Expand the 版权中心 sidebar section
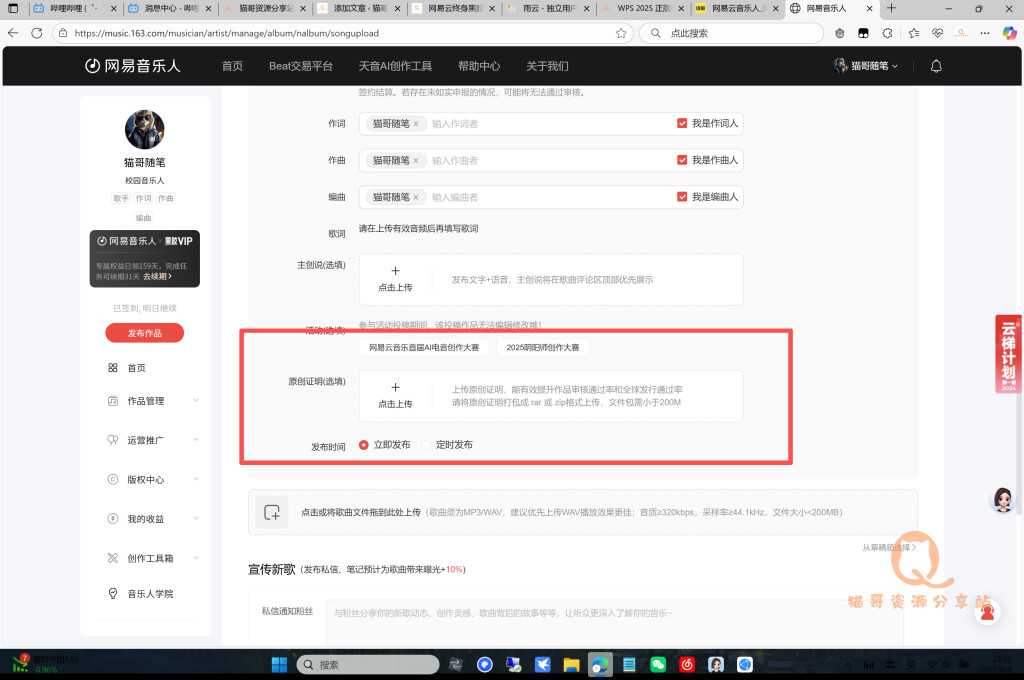The width and height of the screenshot is (1024, 680). tap(196, 479)
